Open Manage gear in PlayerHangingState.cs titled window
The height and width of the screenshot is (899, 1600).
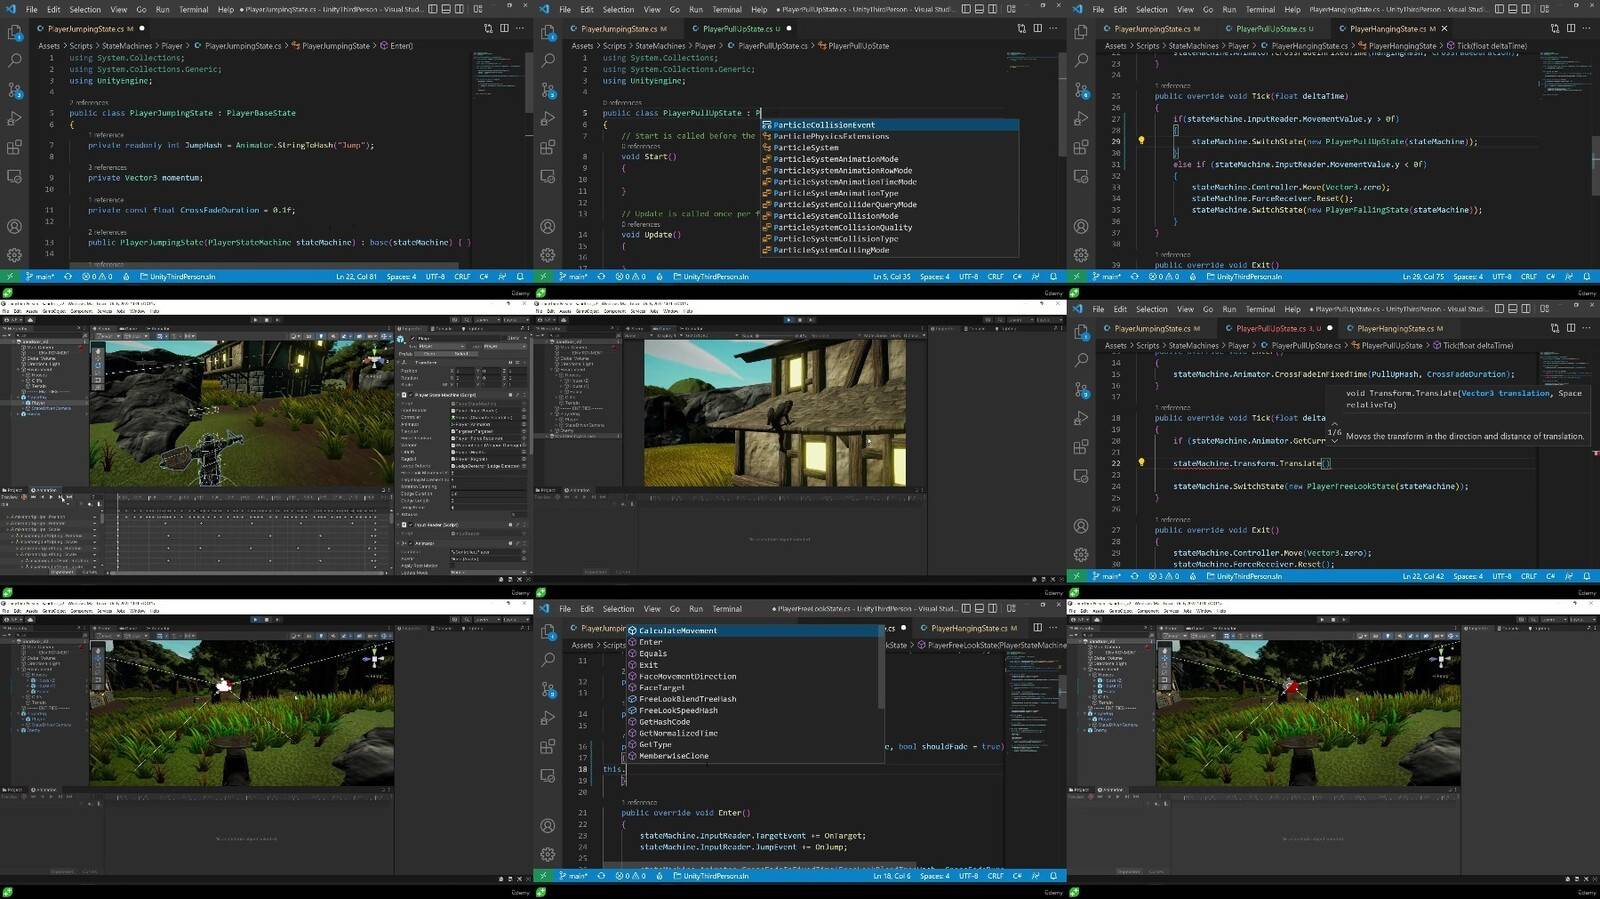click(1081, 255)
